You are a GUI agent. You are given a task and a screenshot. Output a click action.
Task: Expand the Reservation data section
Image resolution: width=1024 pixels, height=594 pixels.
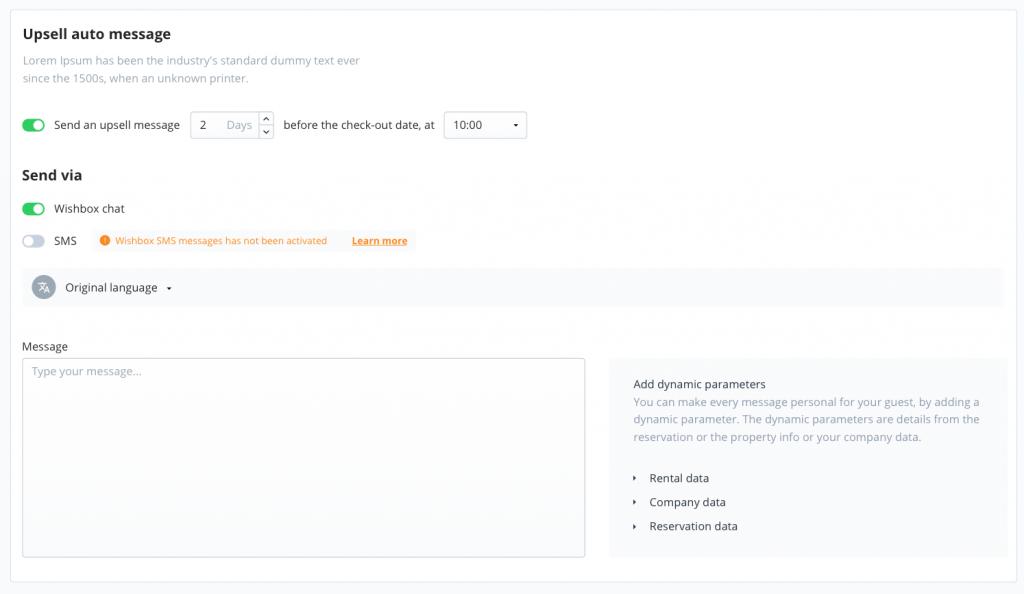(685, 526)
